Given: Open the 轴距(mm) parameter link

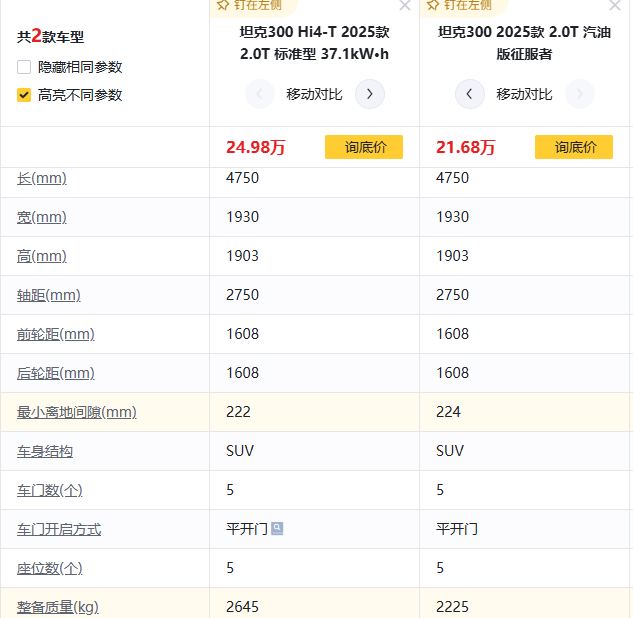Looking at the screenshot, I should click(x=48, y=295).
